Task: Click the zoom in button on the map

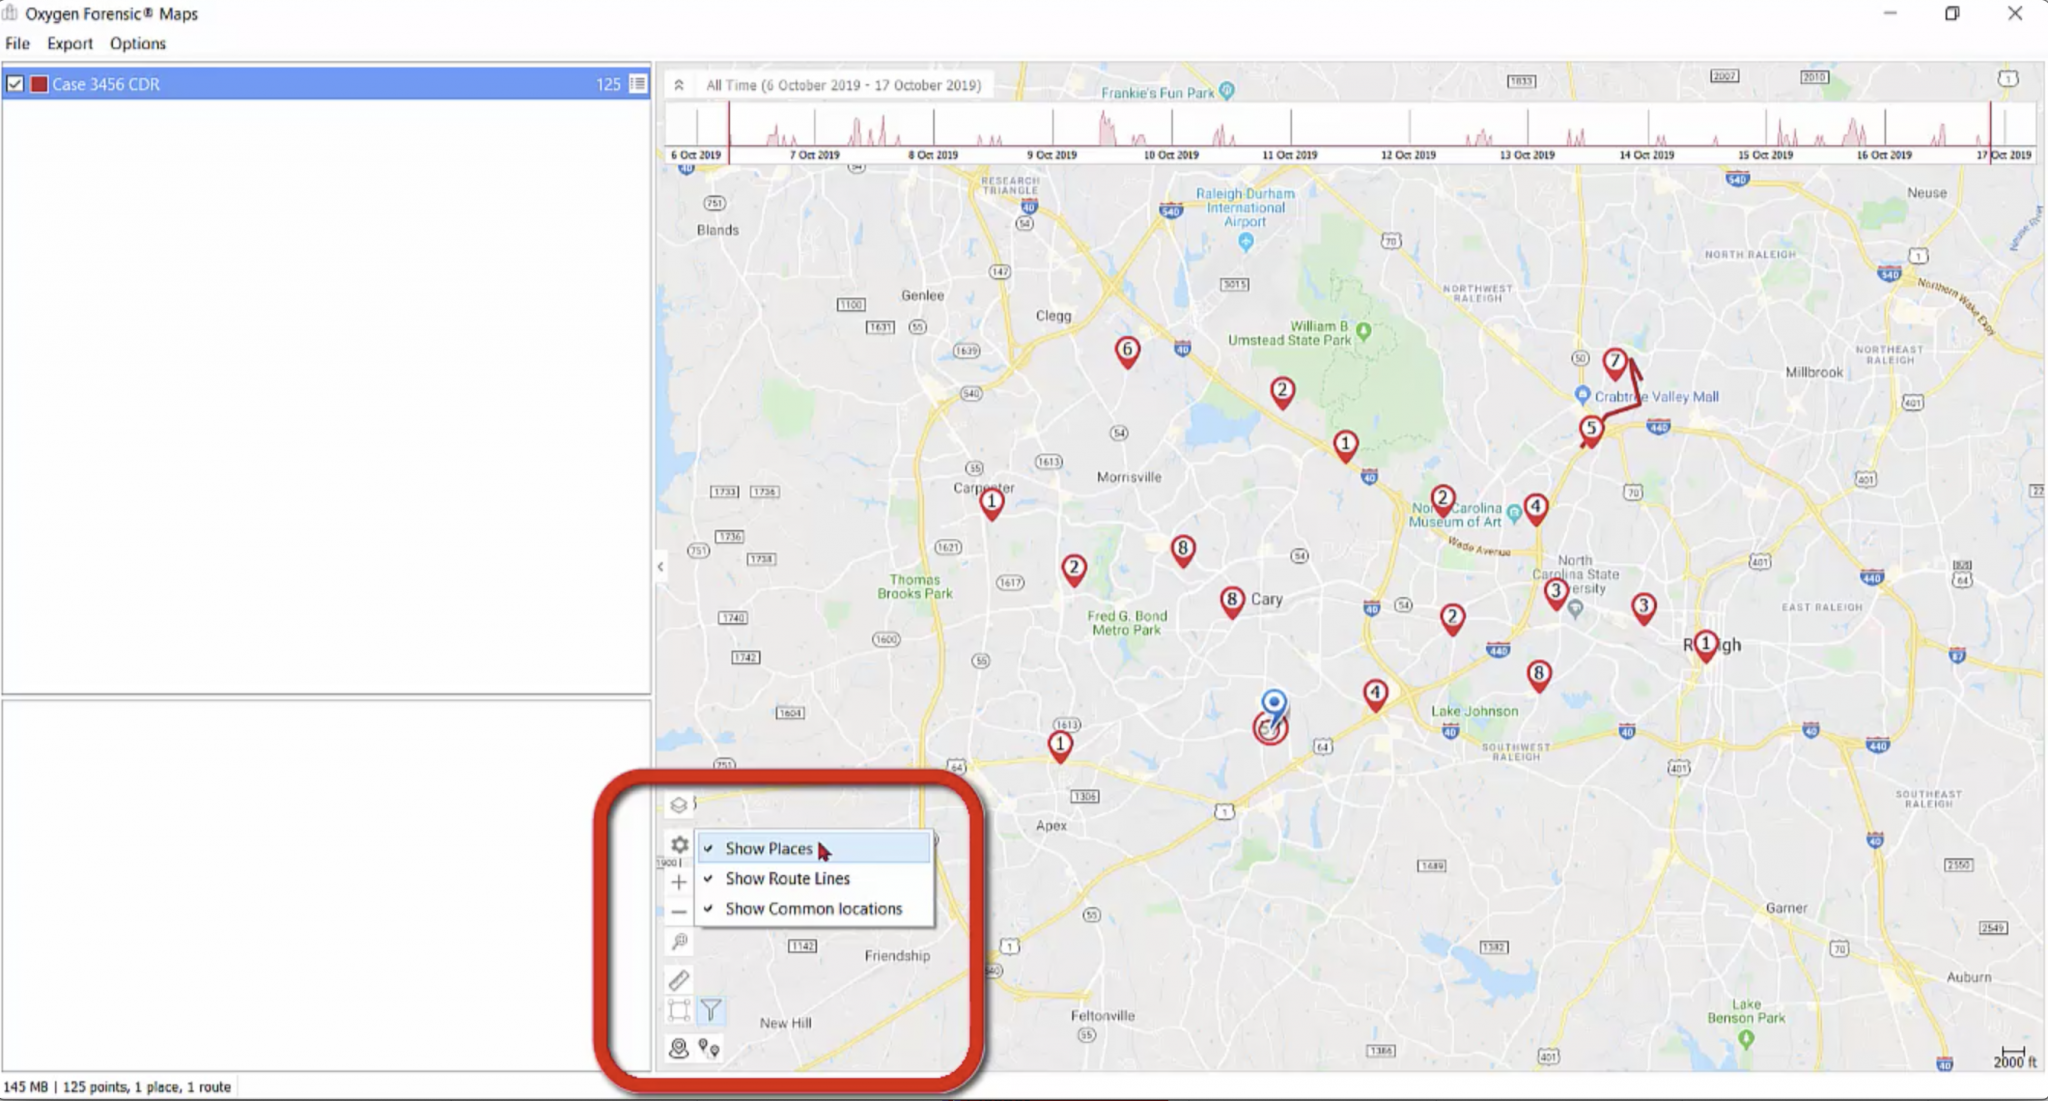Action: coord(678,881)
